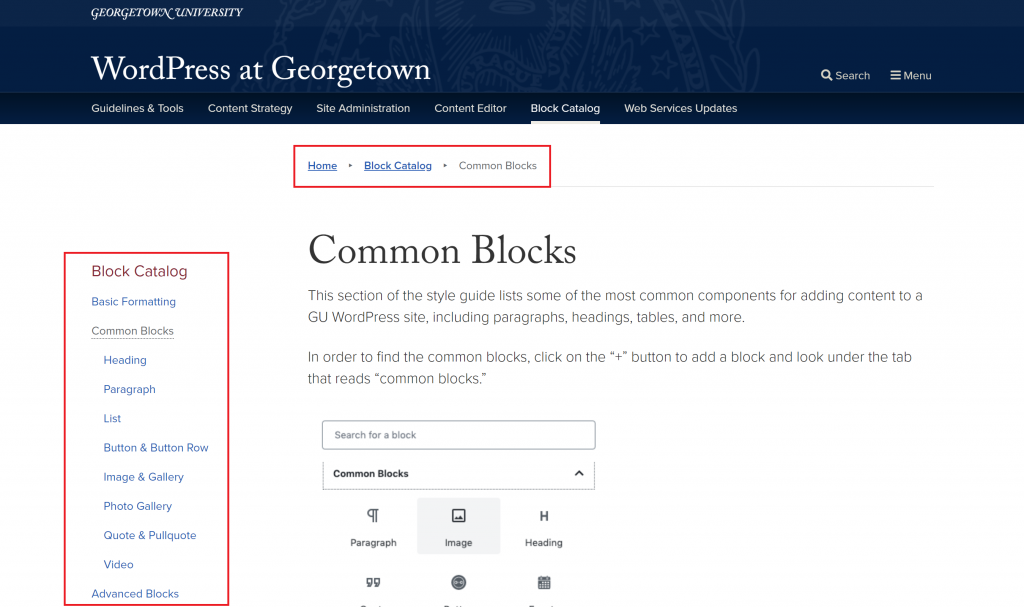This screenshot has height=607, width=1024.
Task: Open the Heading sidebar link
Action: coord(125,360)
